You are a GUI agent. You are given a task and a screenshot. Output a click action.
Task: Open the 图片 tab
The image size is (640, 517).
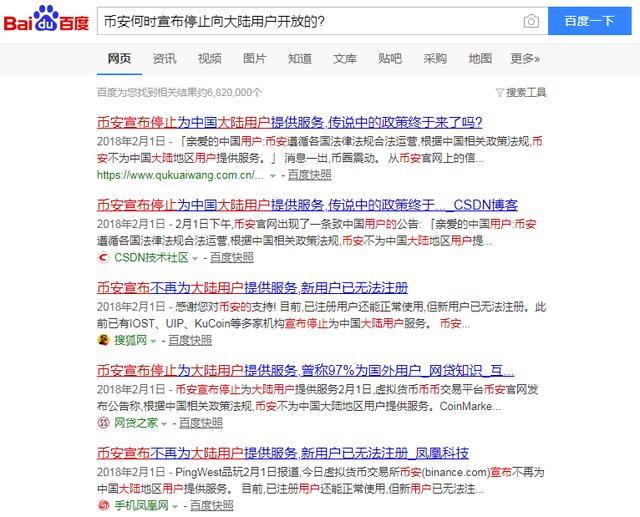pyautogui.click(x=255, y=59)
